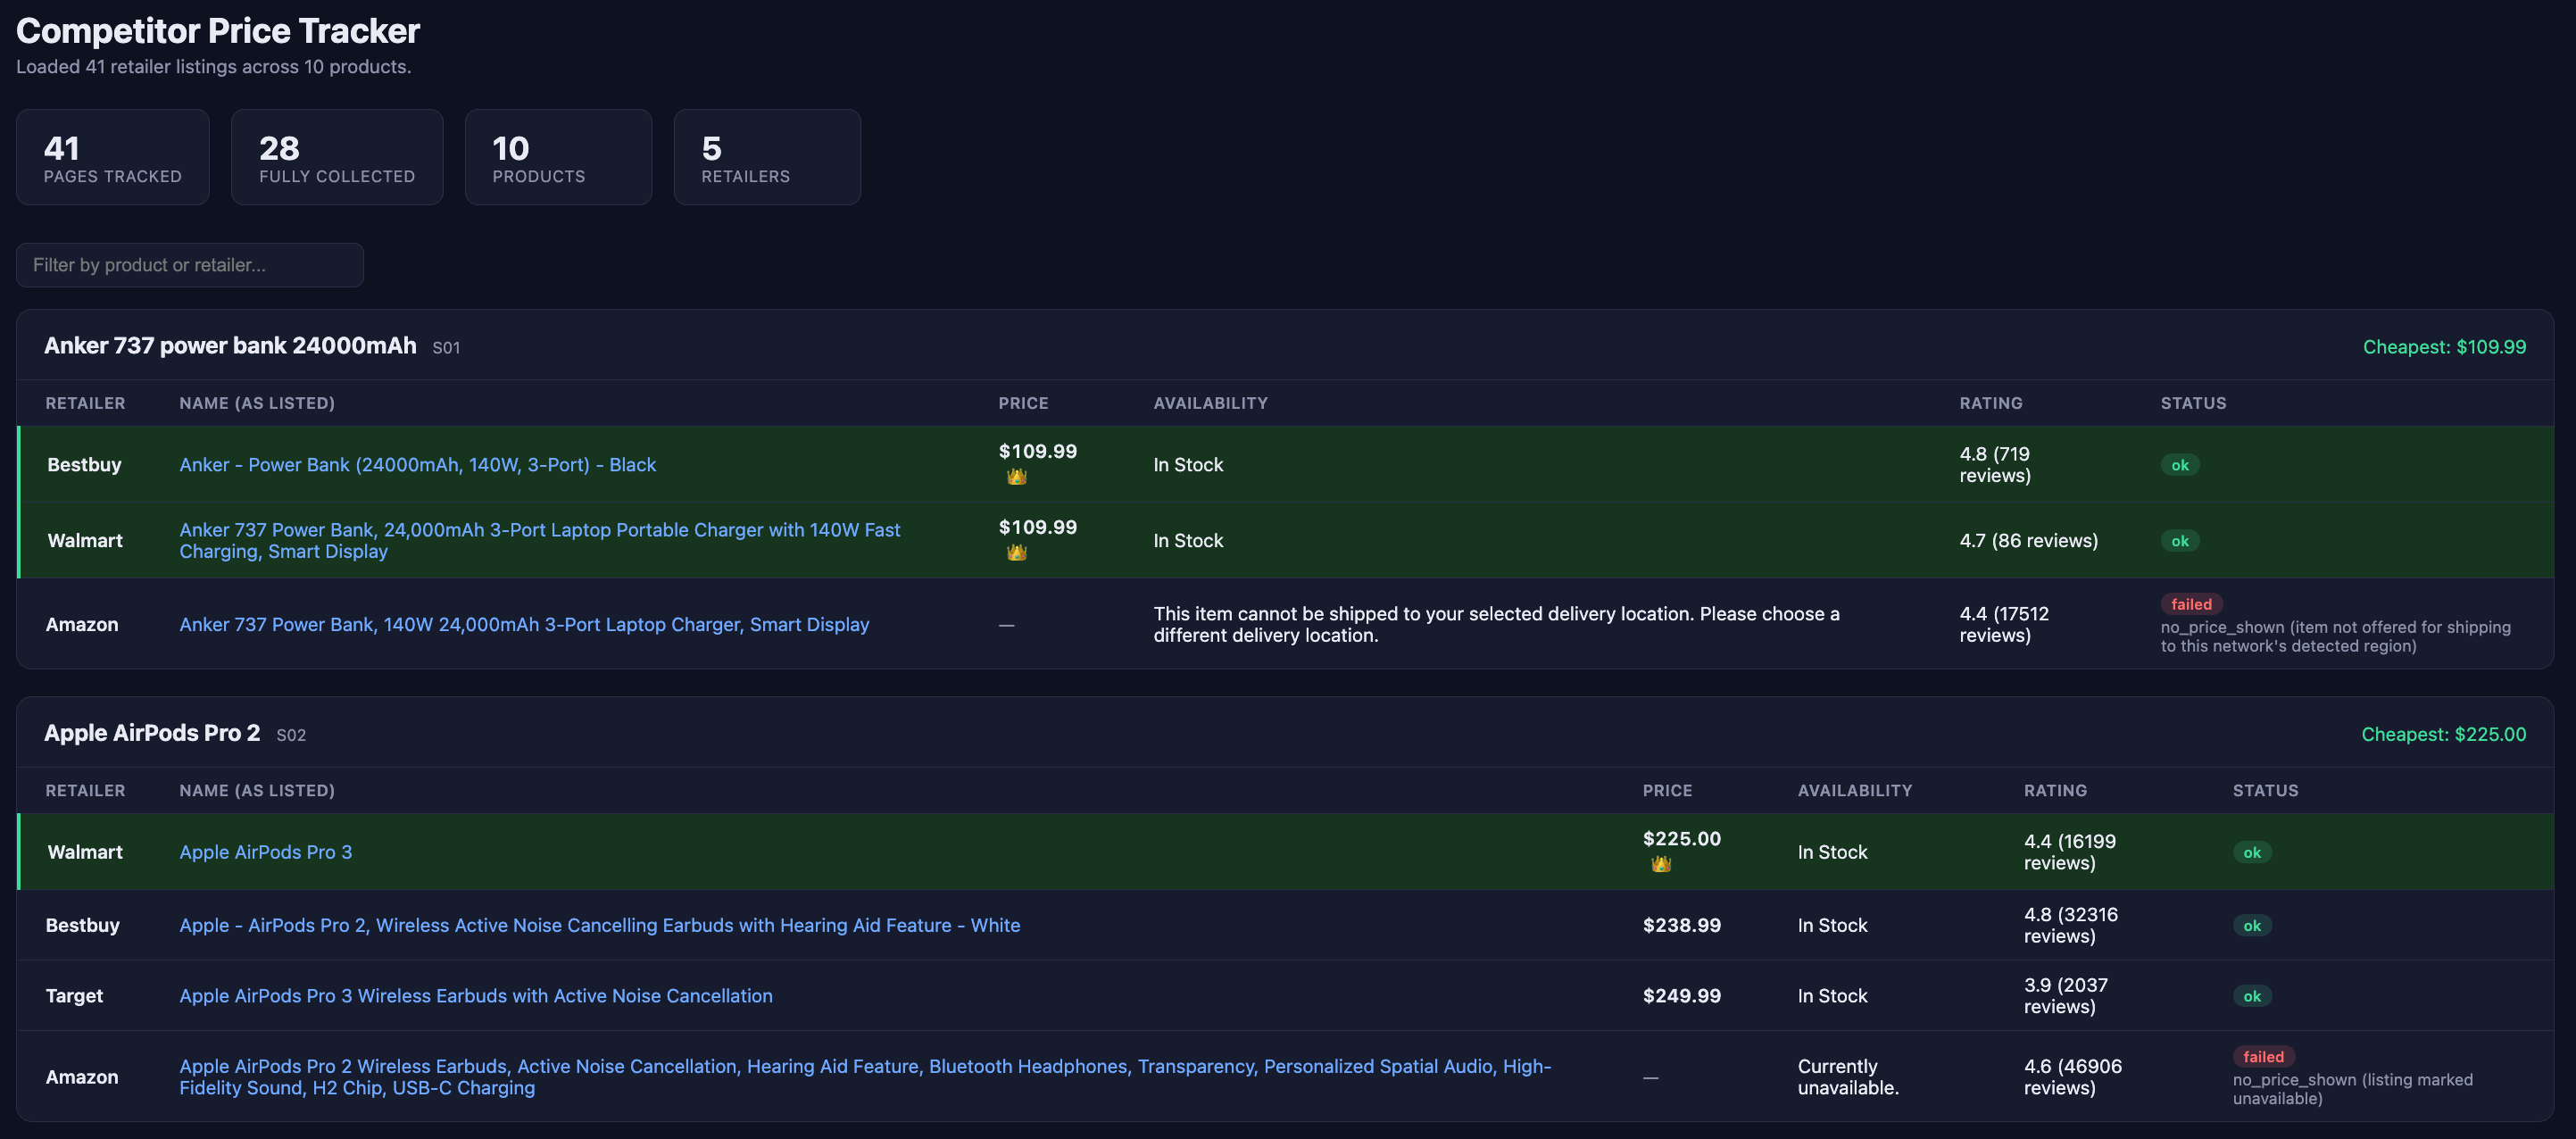Click the "Apple AirPods Pro 2" section heading
2576x1139 pixels.
(x=152, y=733)
